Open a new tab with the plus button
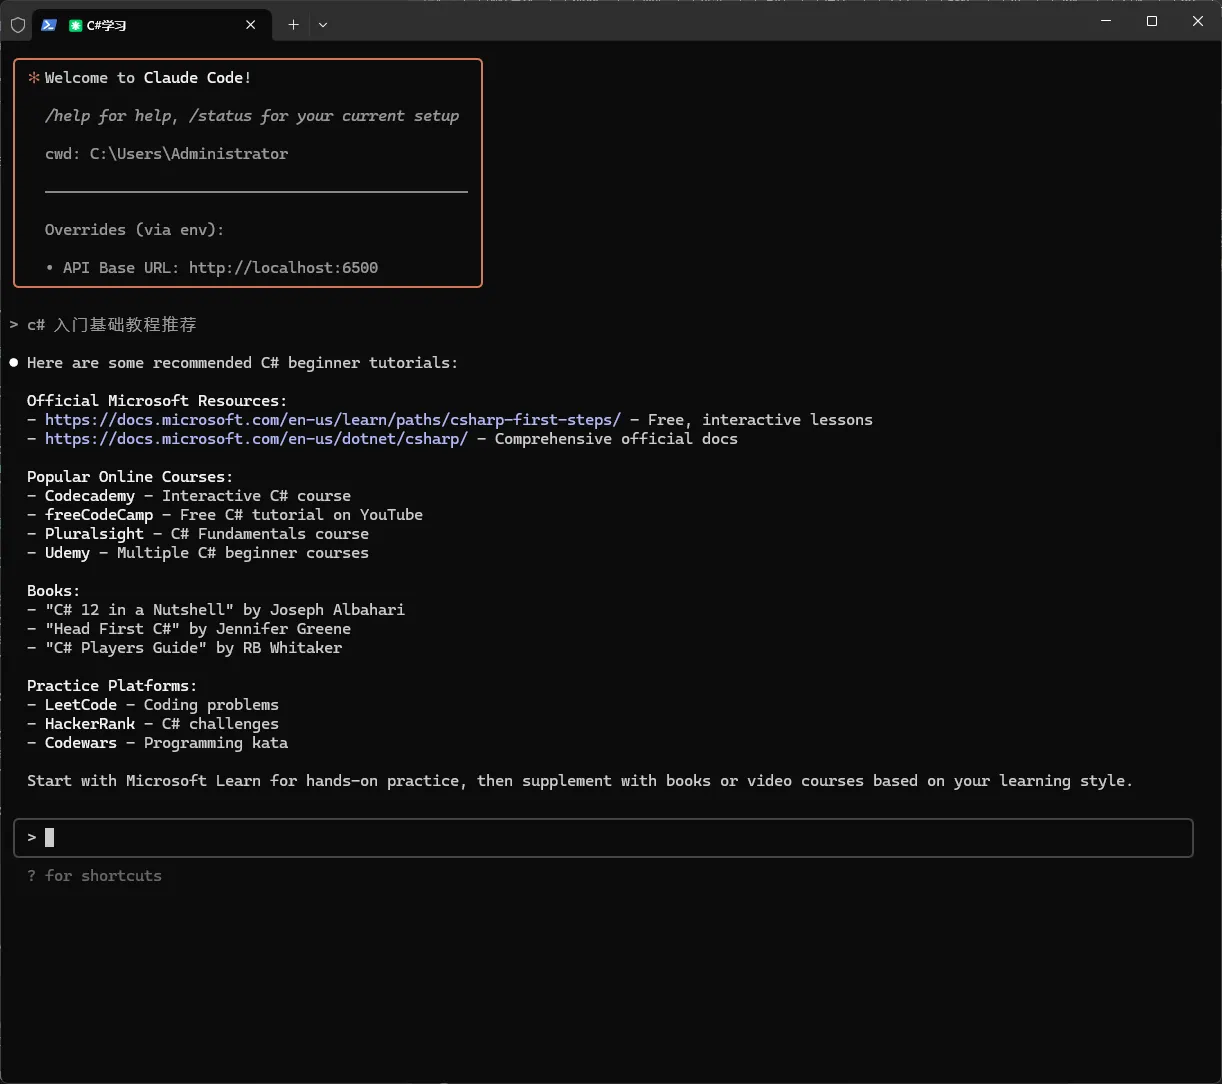This screenshot has height=1084, width=1222. tap(293, 25)
